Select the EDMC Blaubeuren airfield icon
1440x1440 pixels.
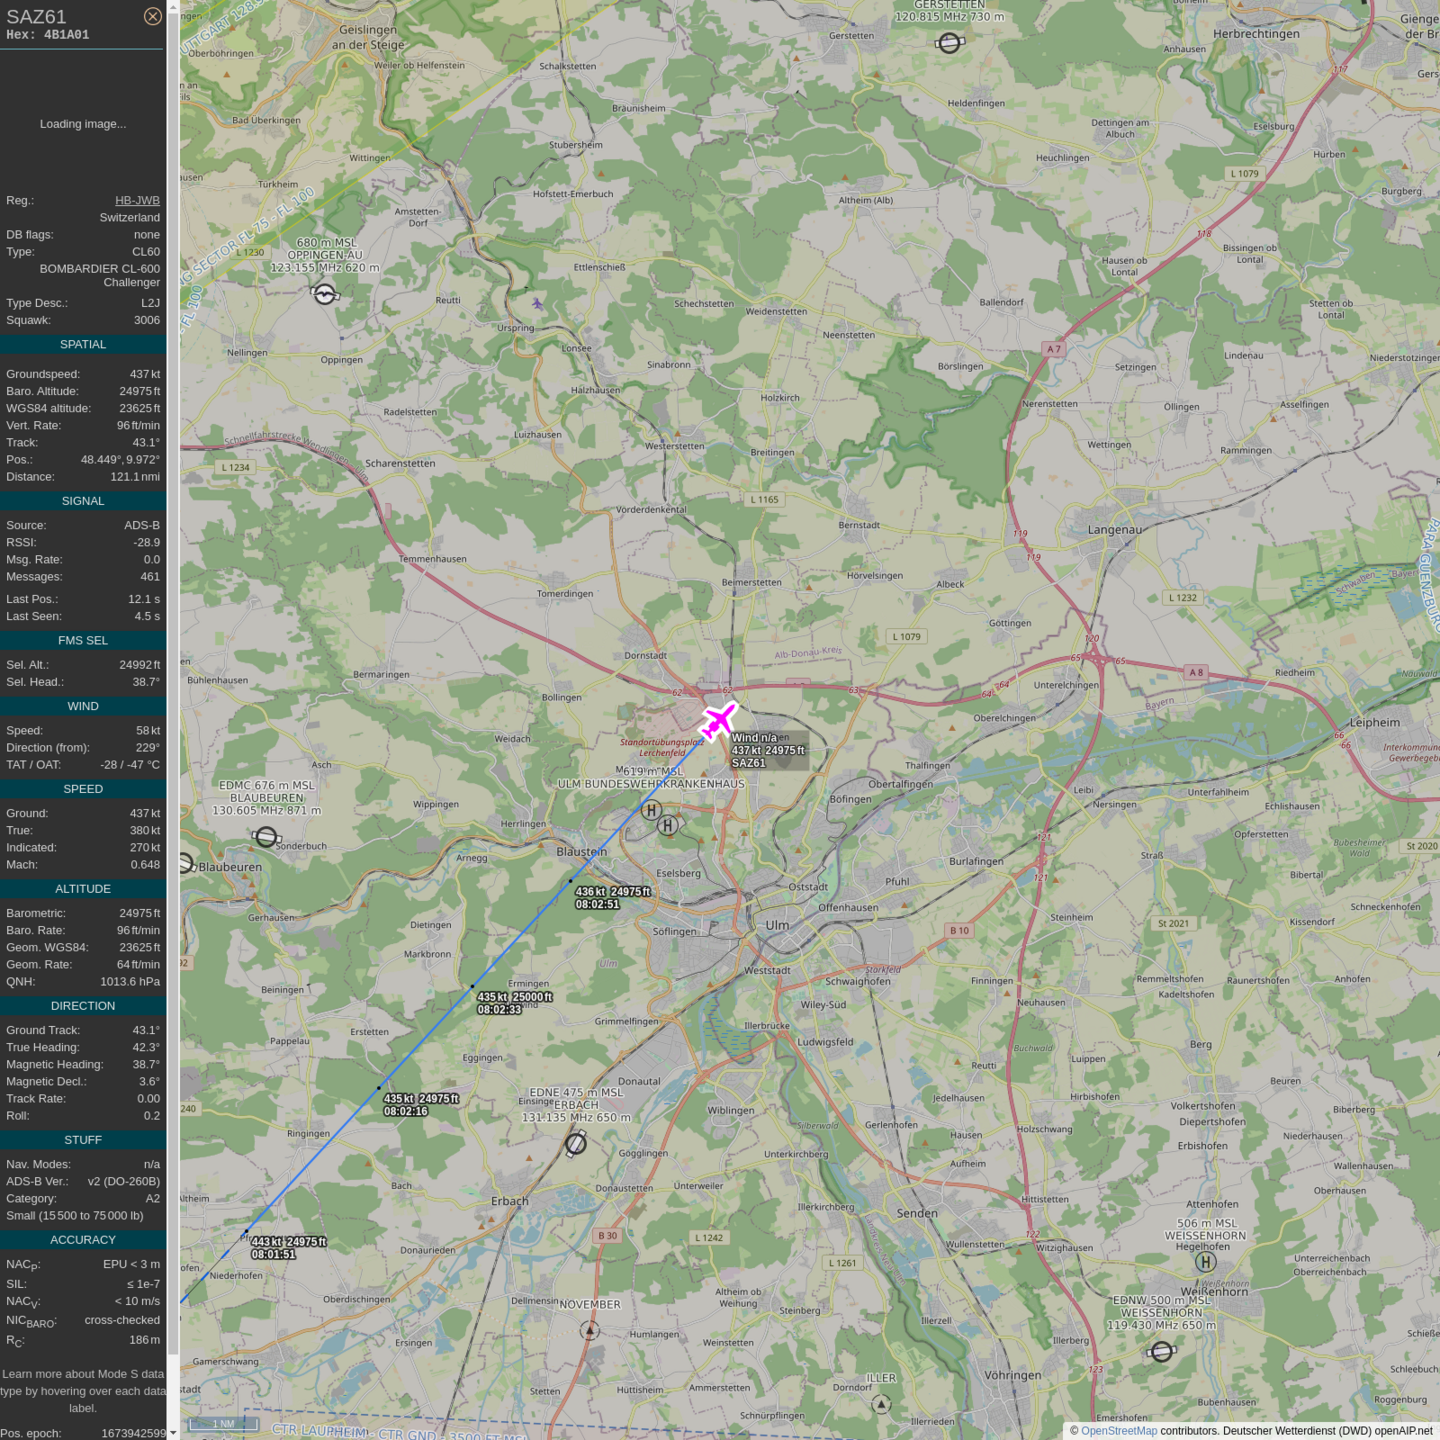coord(266,836)
